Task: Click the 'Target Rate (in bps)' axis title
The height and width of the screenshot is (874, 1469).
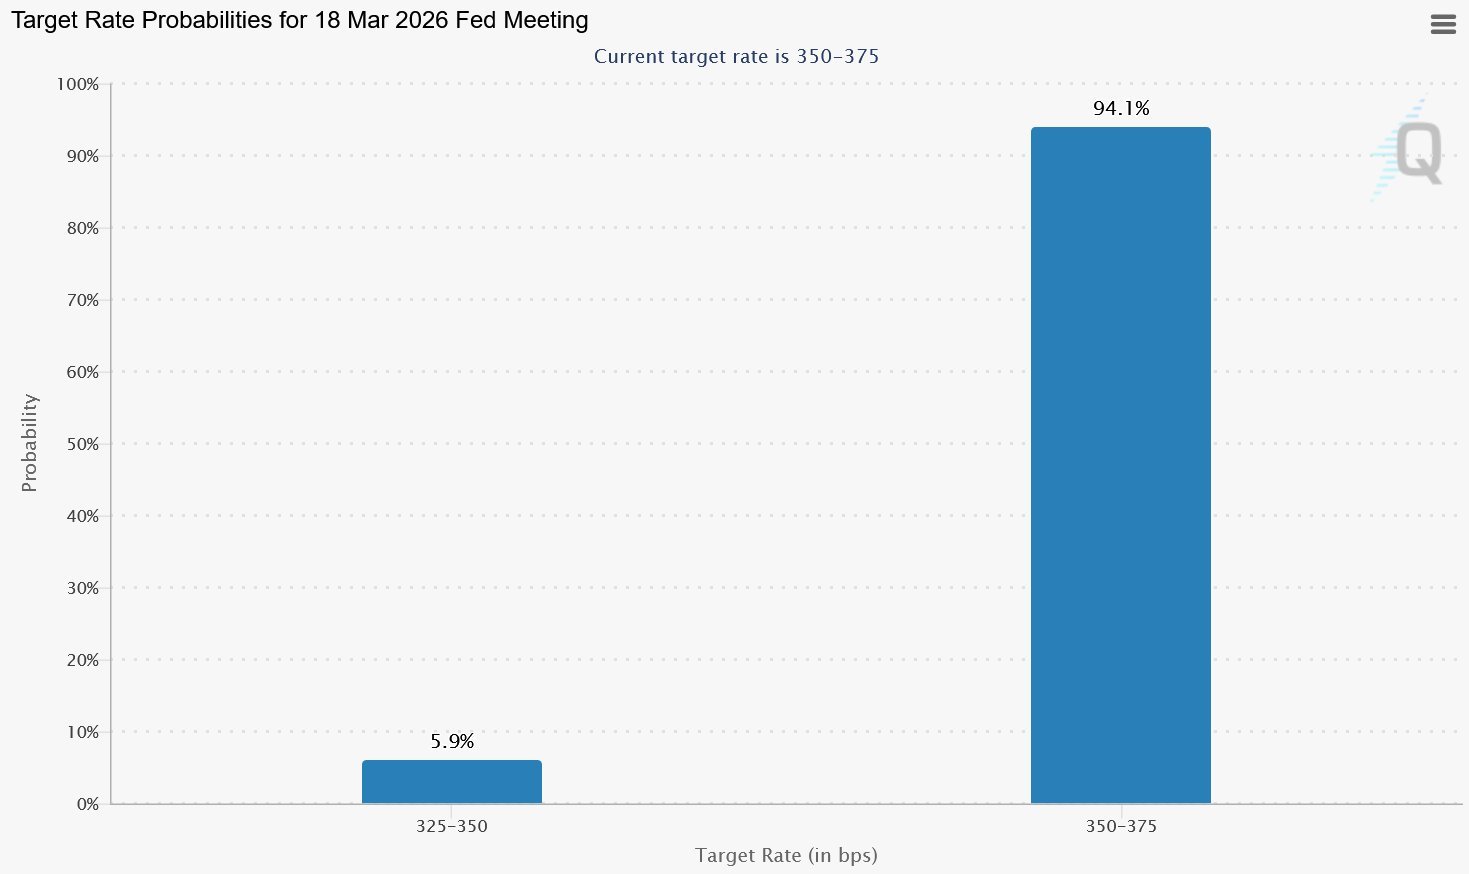Action: pos(786,855)
